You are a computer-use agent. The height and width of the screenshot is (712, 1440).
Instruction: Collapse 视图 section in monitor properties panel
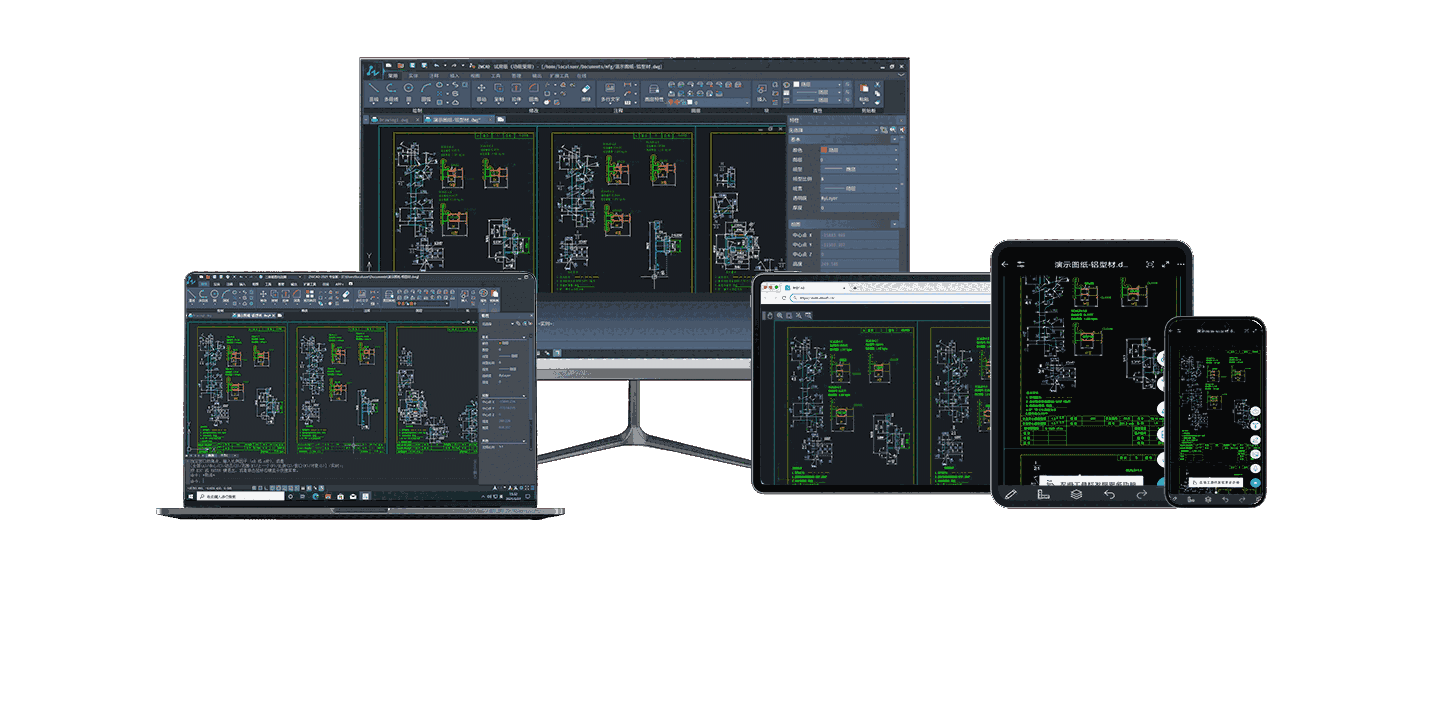point(894,224)
